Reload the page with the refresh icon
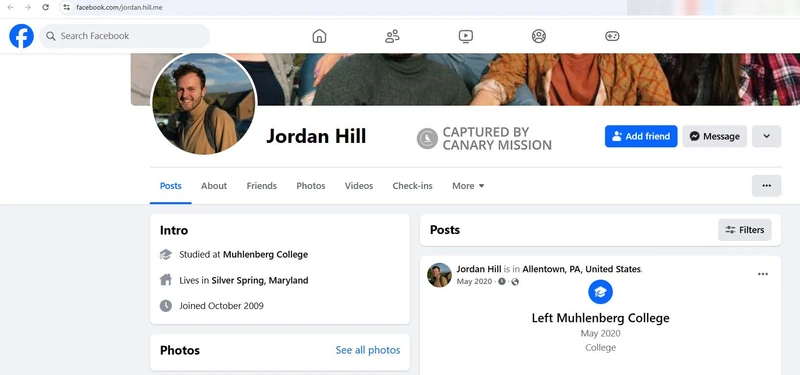This screenshot has height=375, width=800. (45, 7)
